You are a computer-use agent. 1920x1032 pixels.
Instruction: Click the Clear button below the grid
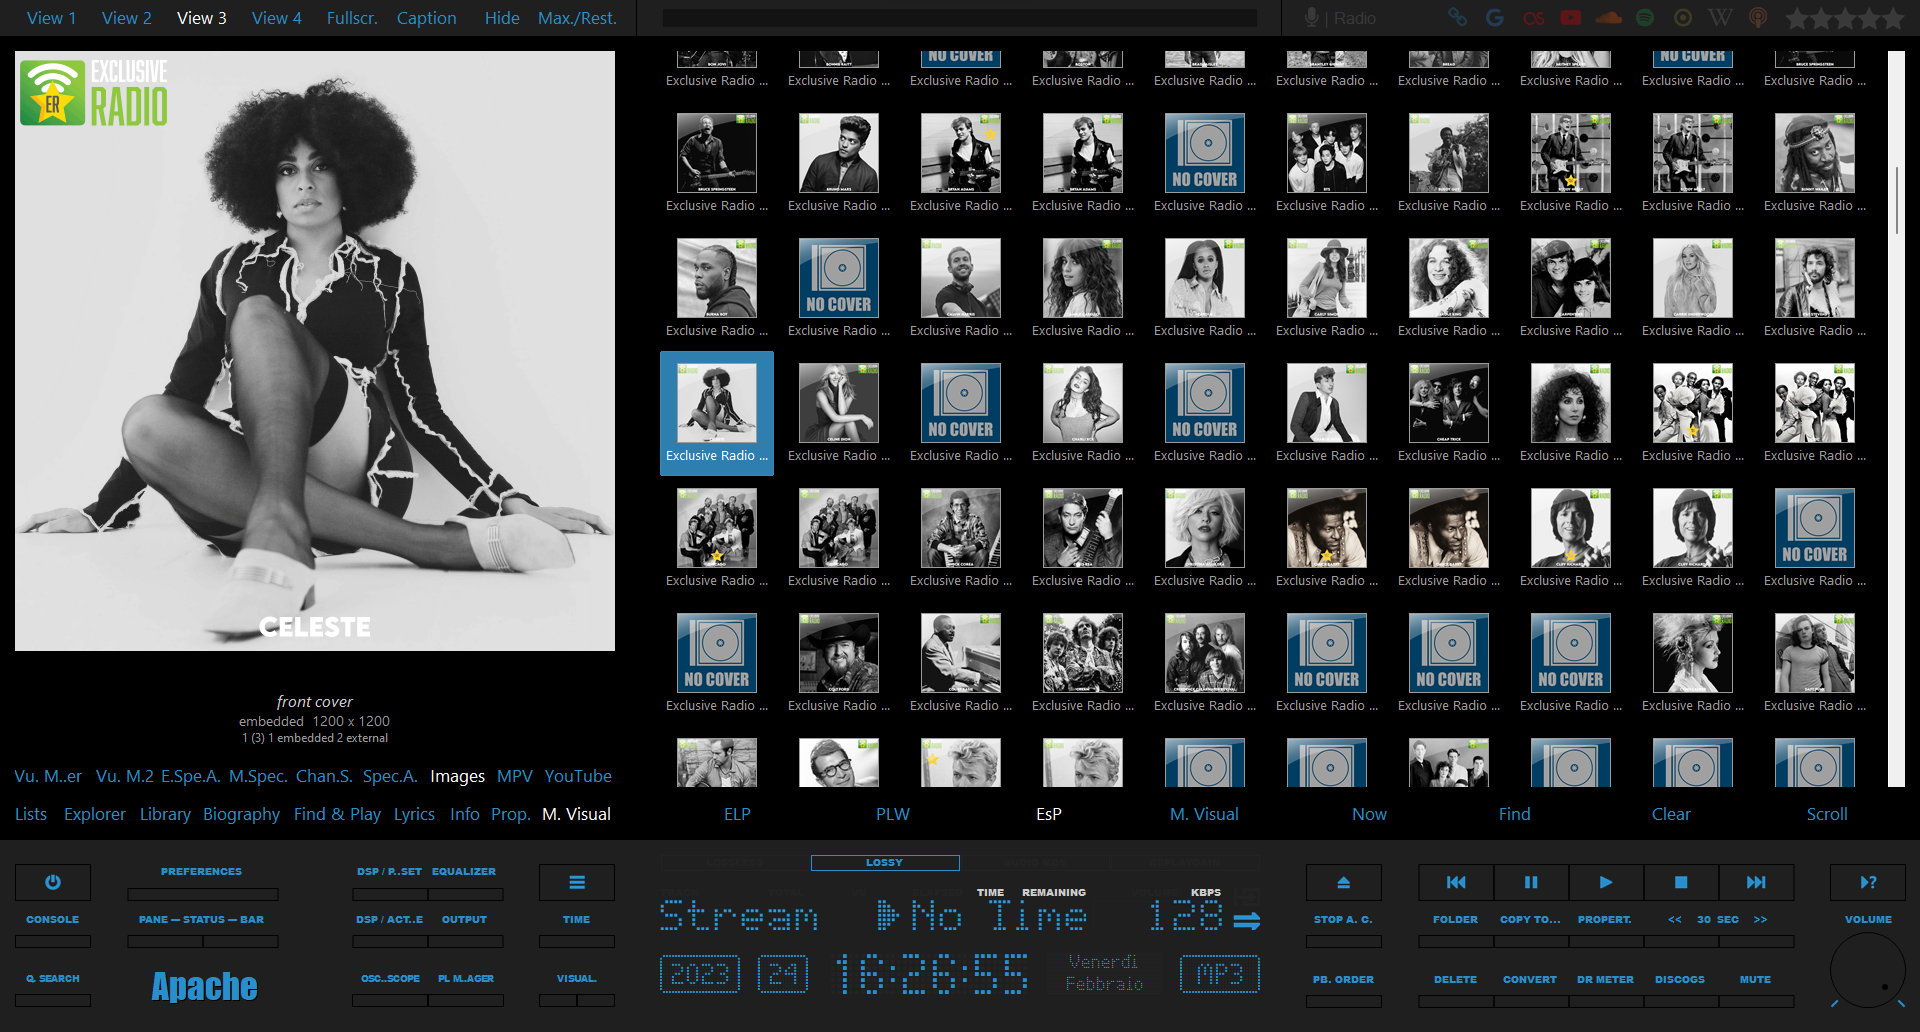click(1671, 814)
